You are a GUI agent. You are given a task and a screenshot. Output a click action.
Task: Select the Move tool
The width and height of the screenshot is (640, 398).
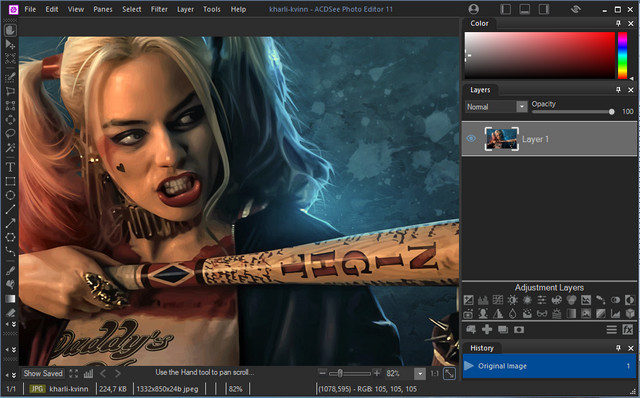point(10,44)
